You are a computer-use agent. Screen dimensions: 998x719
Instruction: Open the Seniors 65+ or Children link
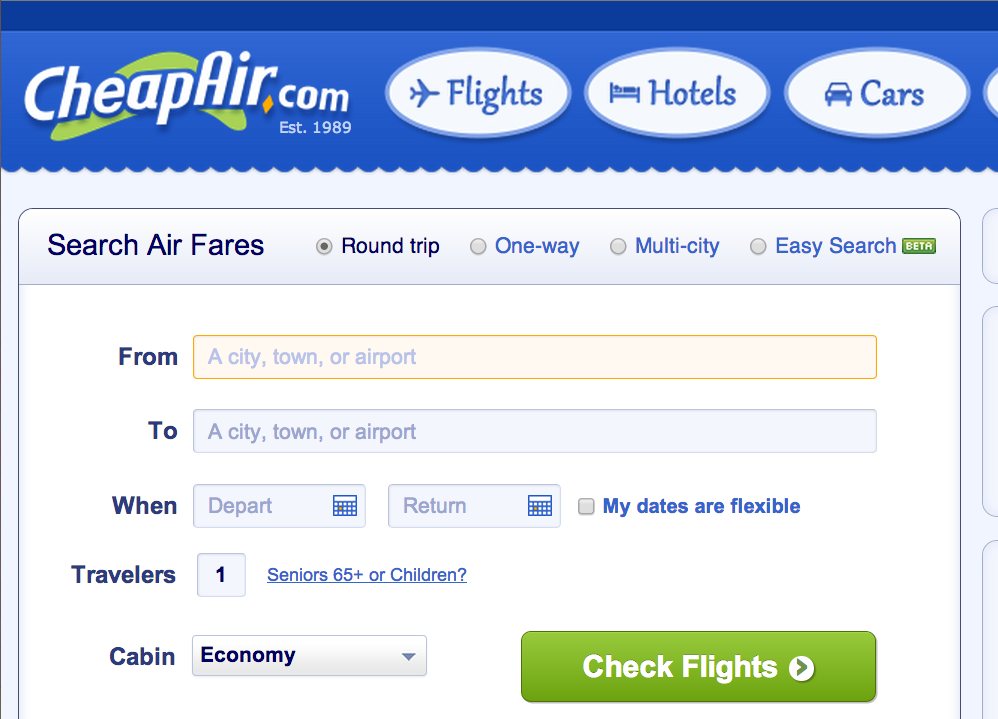click(366, 575)
